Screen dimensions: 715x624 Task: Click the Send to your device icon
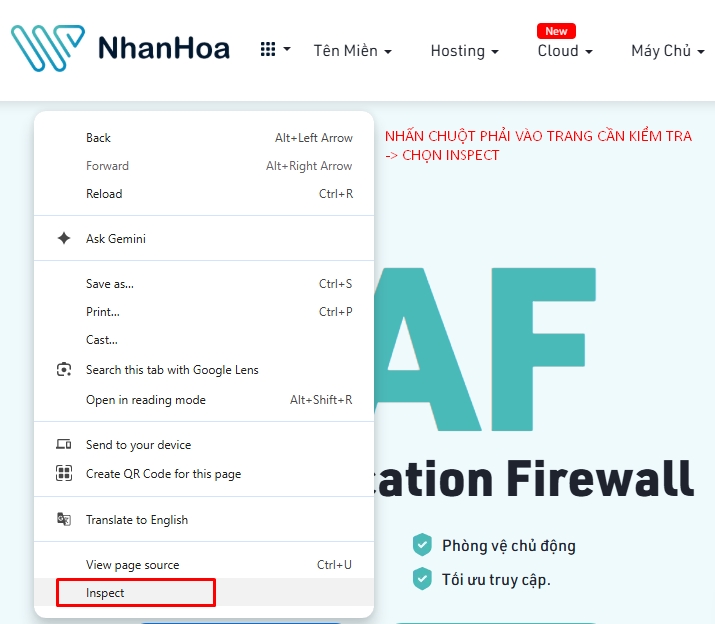click(64, 444)
